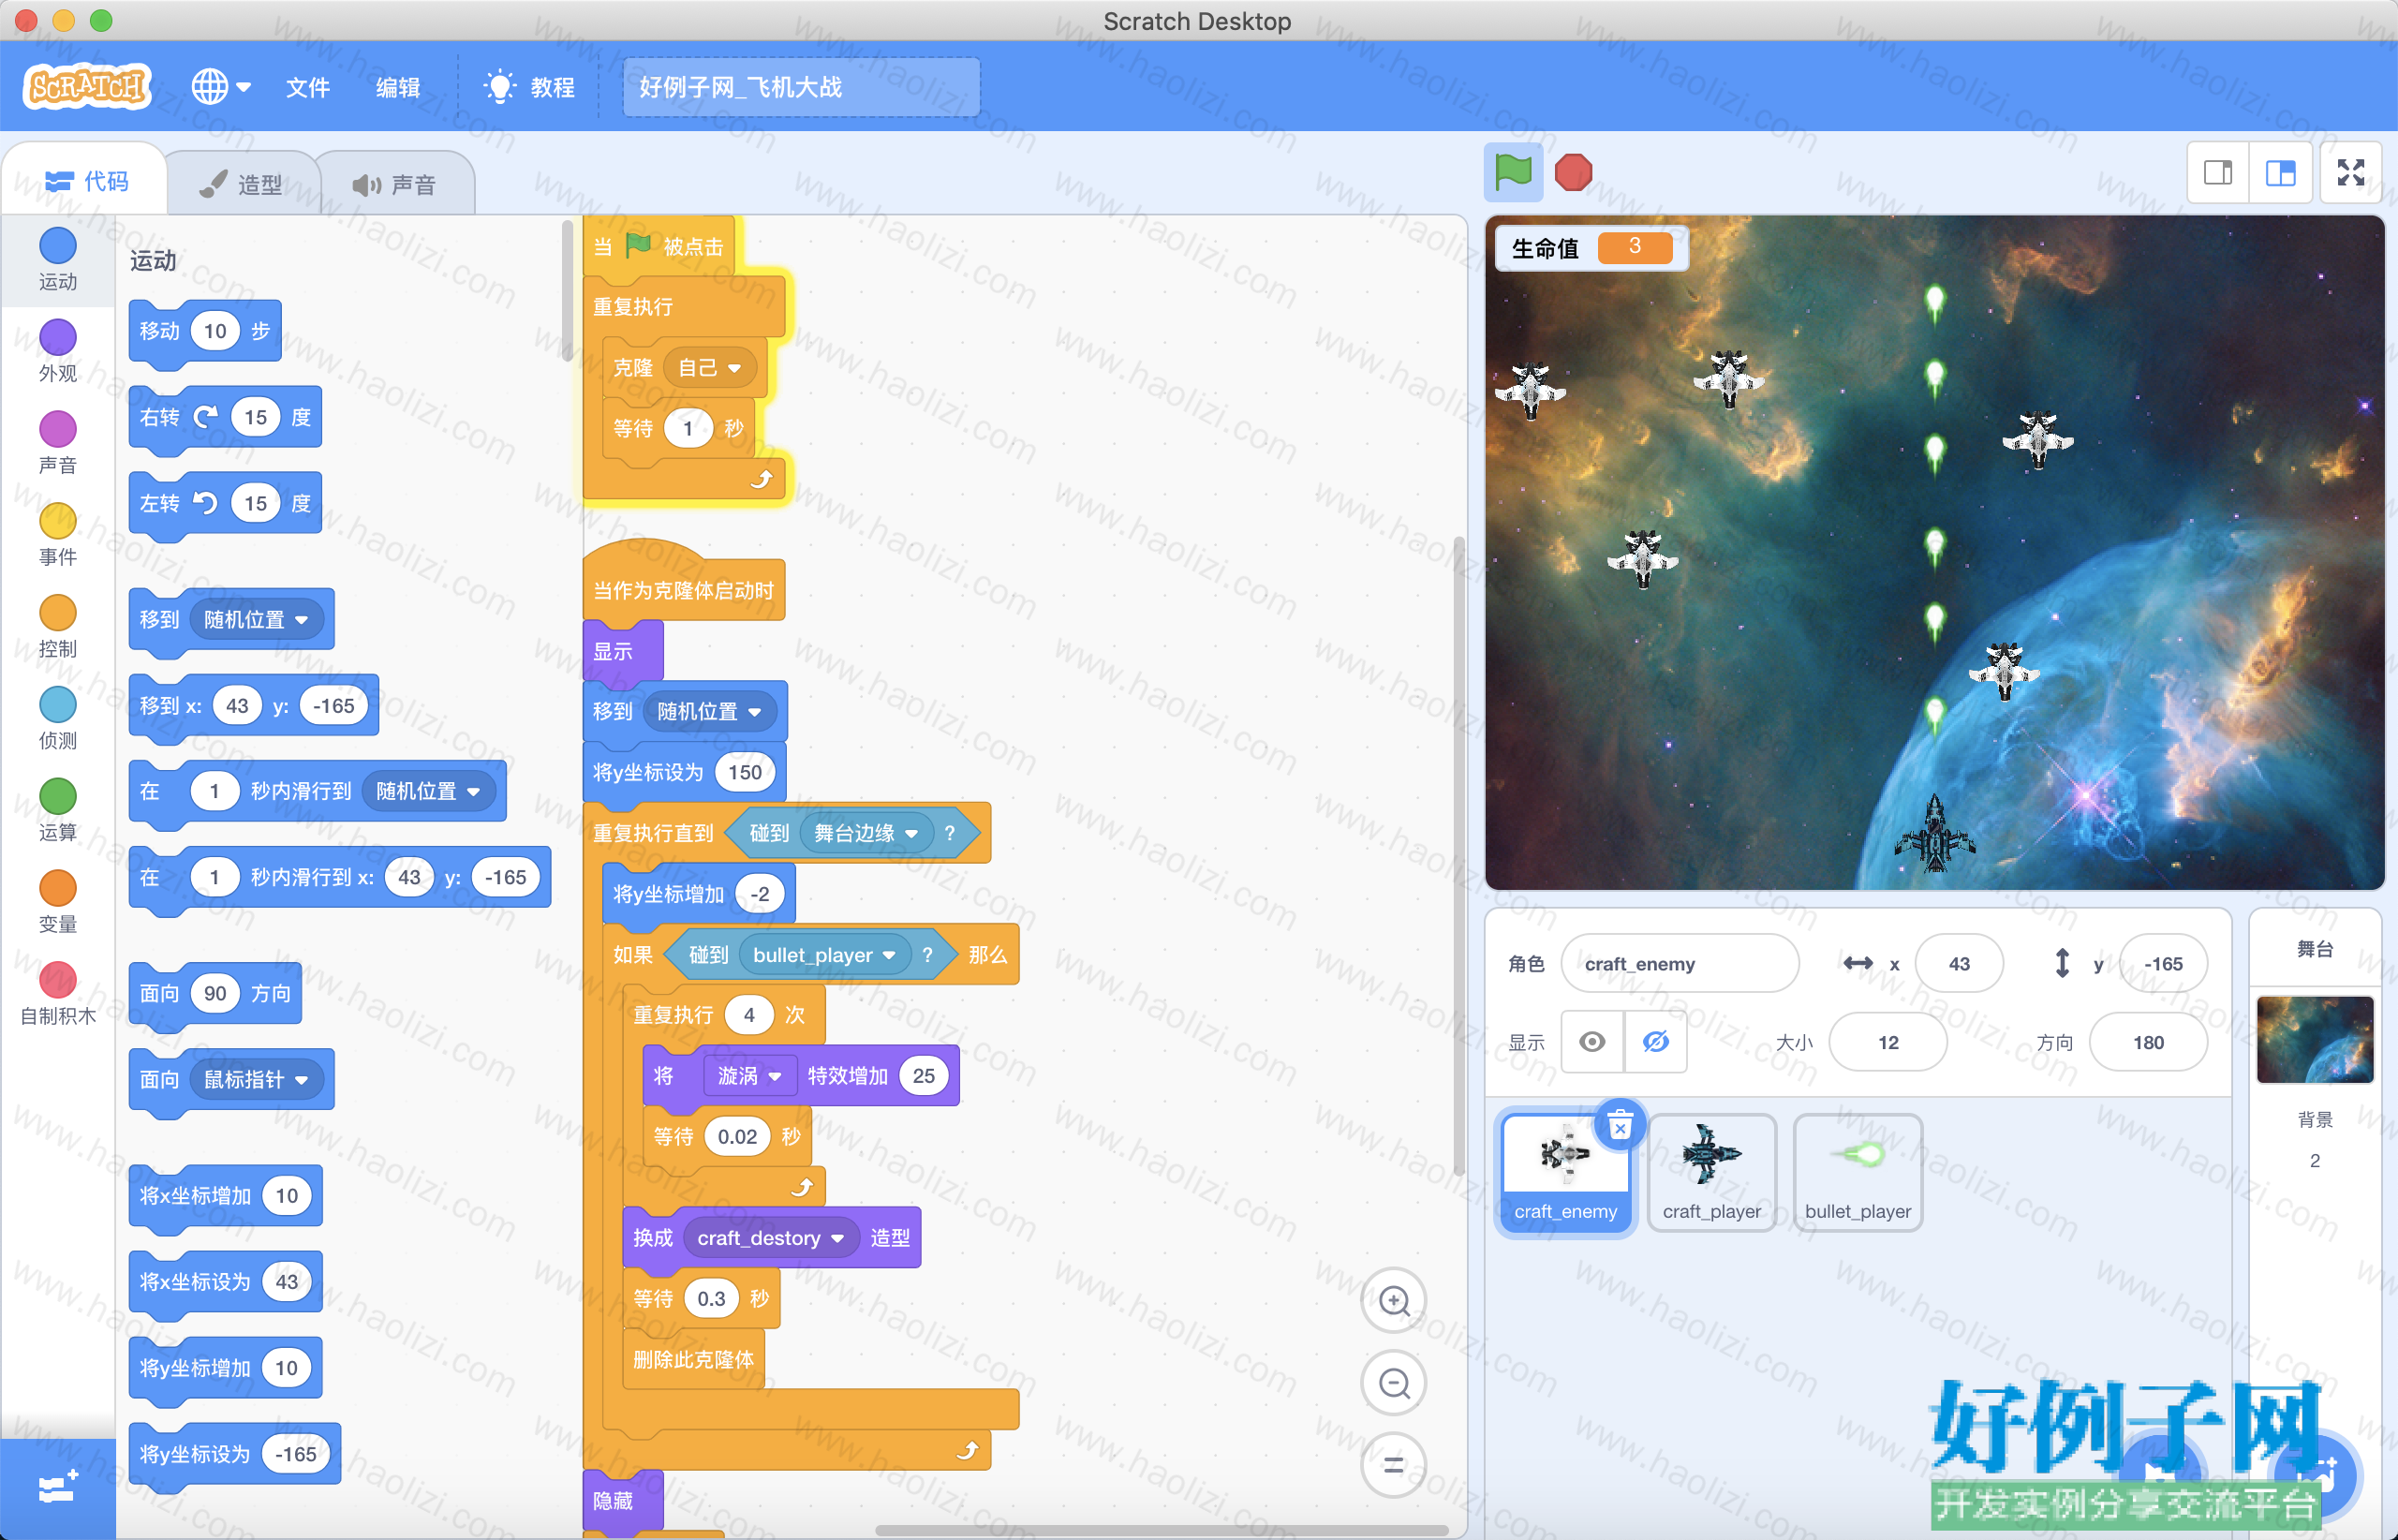This screenshot has height=1540, width=2398.
Task: Edit the sprite y position field
Action: (x=2163, y=963)
